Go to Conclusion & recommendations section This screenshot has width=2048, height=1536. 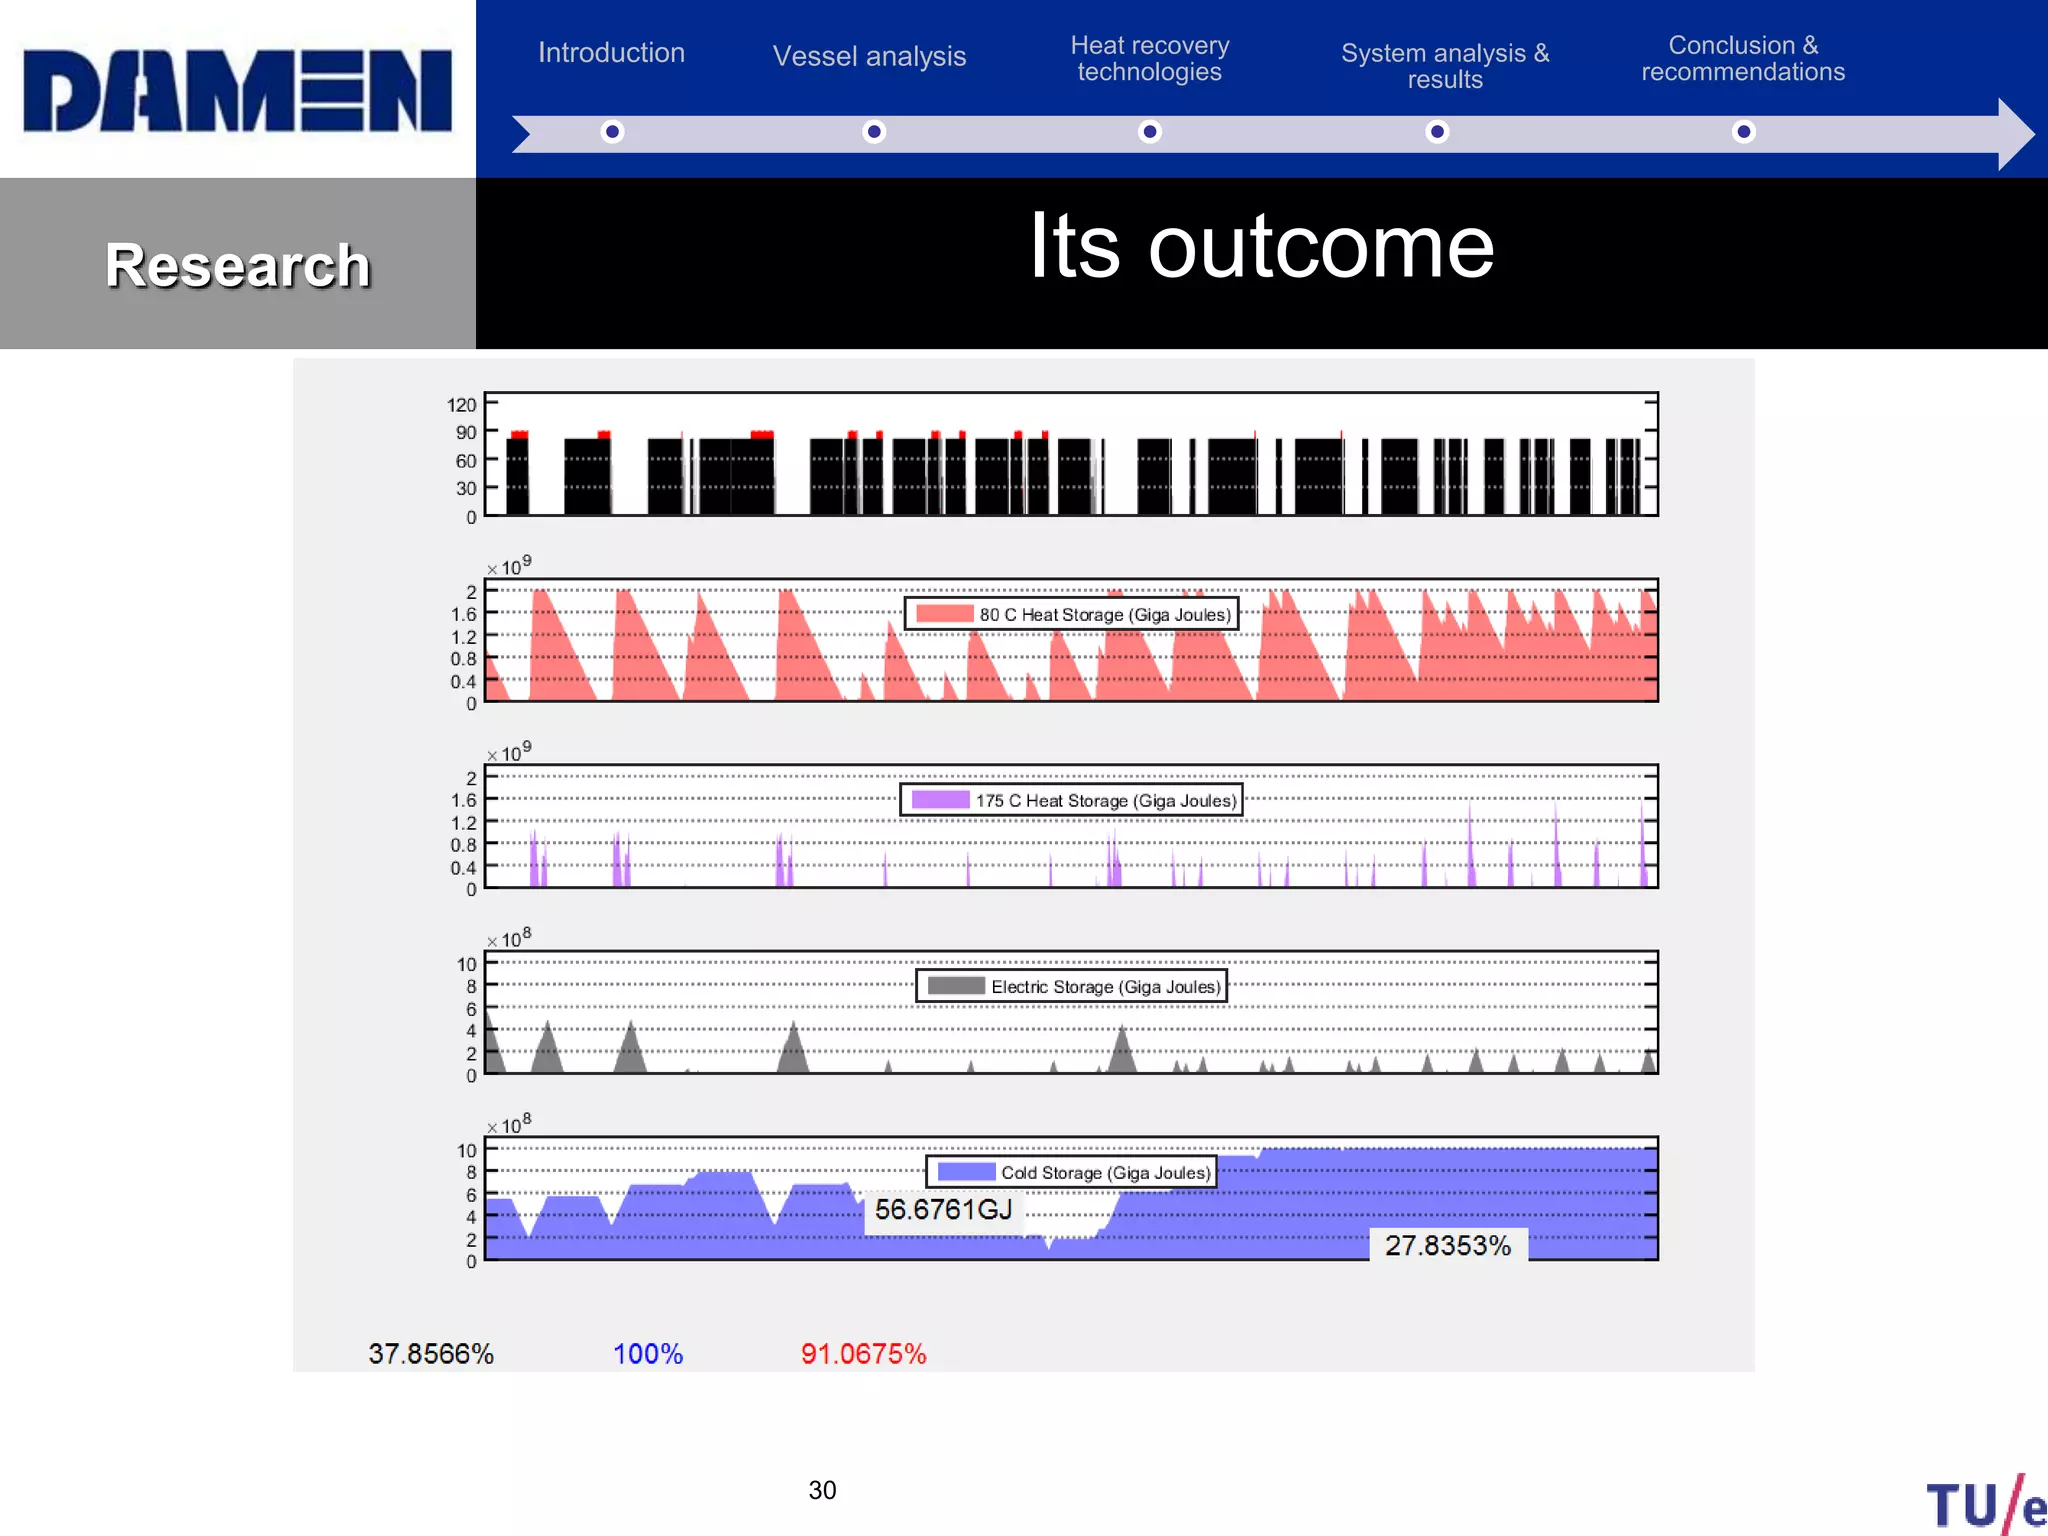(1742, 59)
